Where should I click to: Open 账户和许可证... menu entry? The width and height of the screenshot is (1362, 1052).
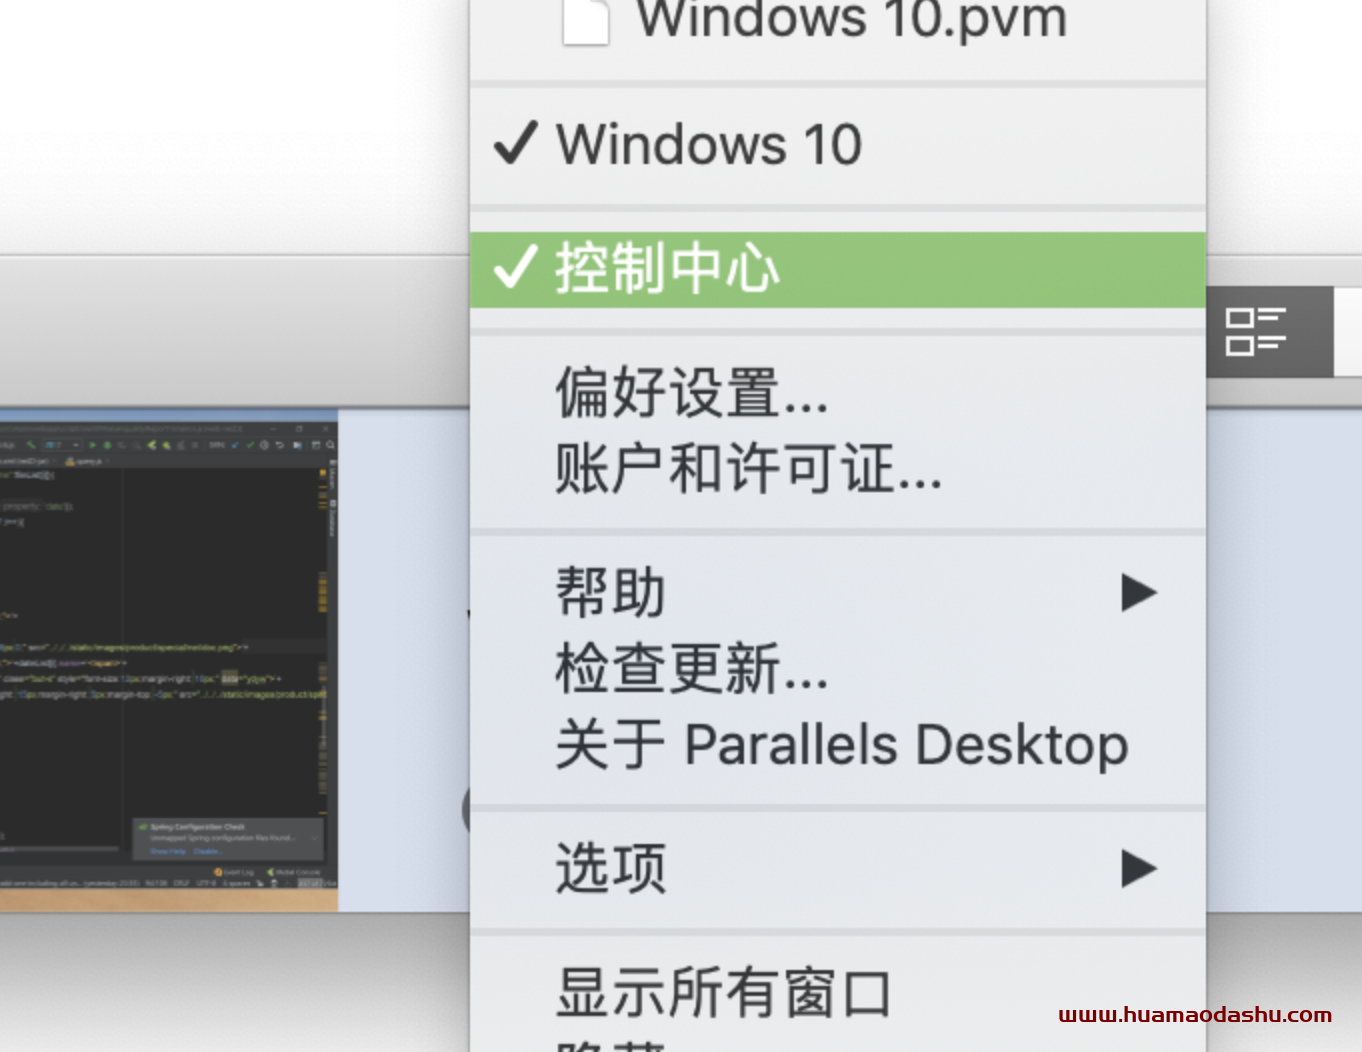point(838,468)
